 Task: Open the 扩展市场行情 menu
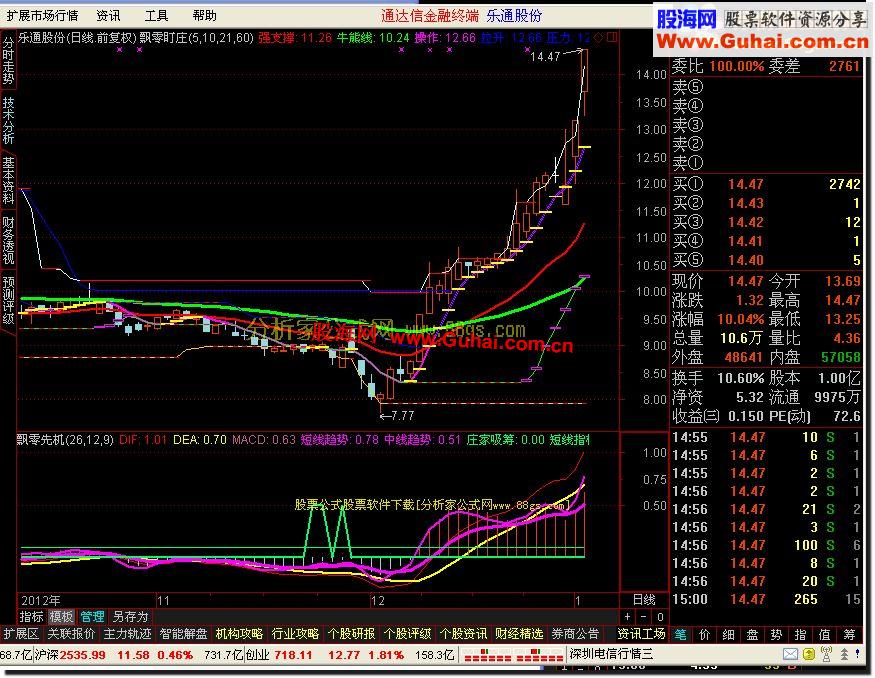pyautogui.click(x=42, y=16)
